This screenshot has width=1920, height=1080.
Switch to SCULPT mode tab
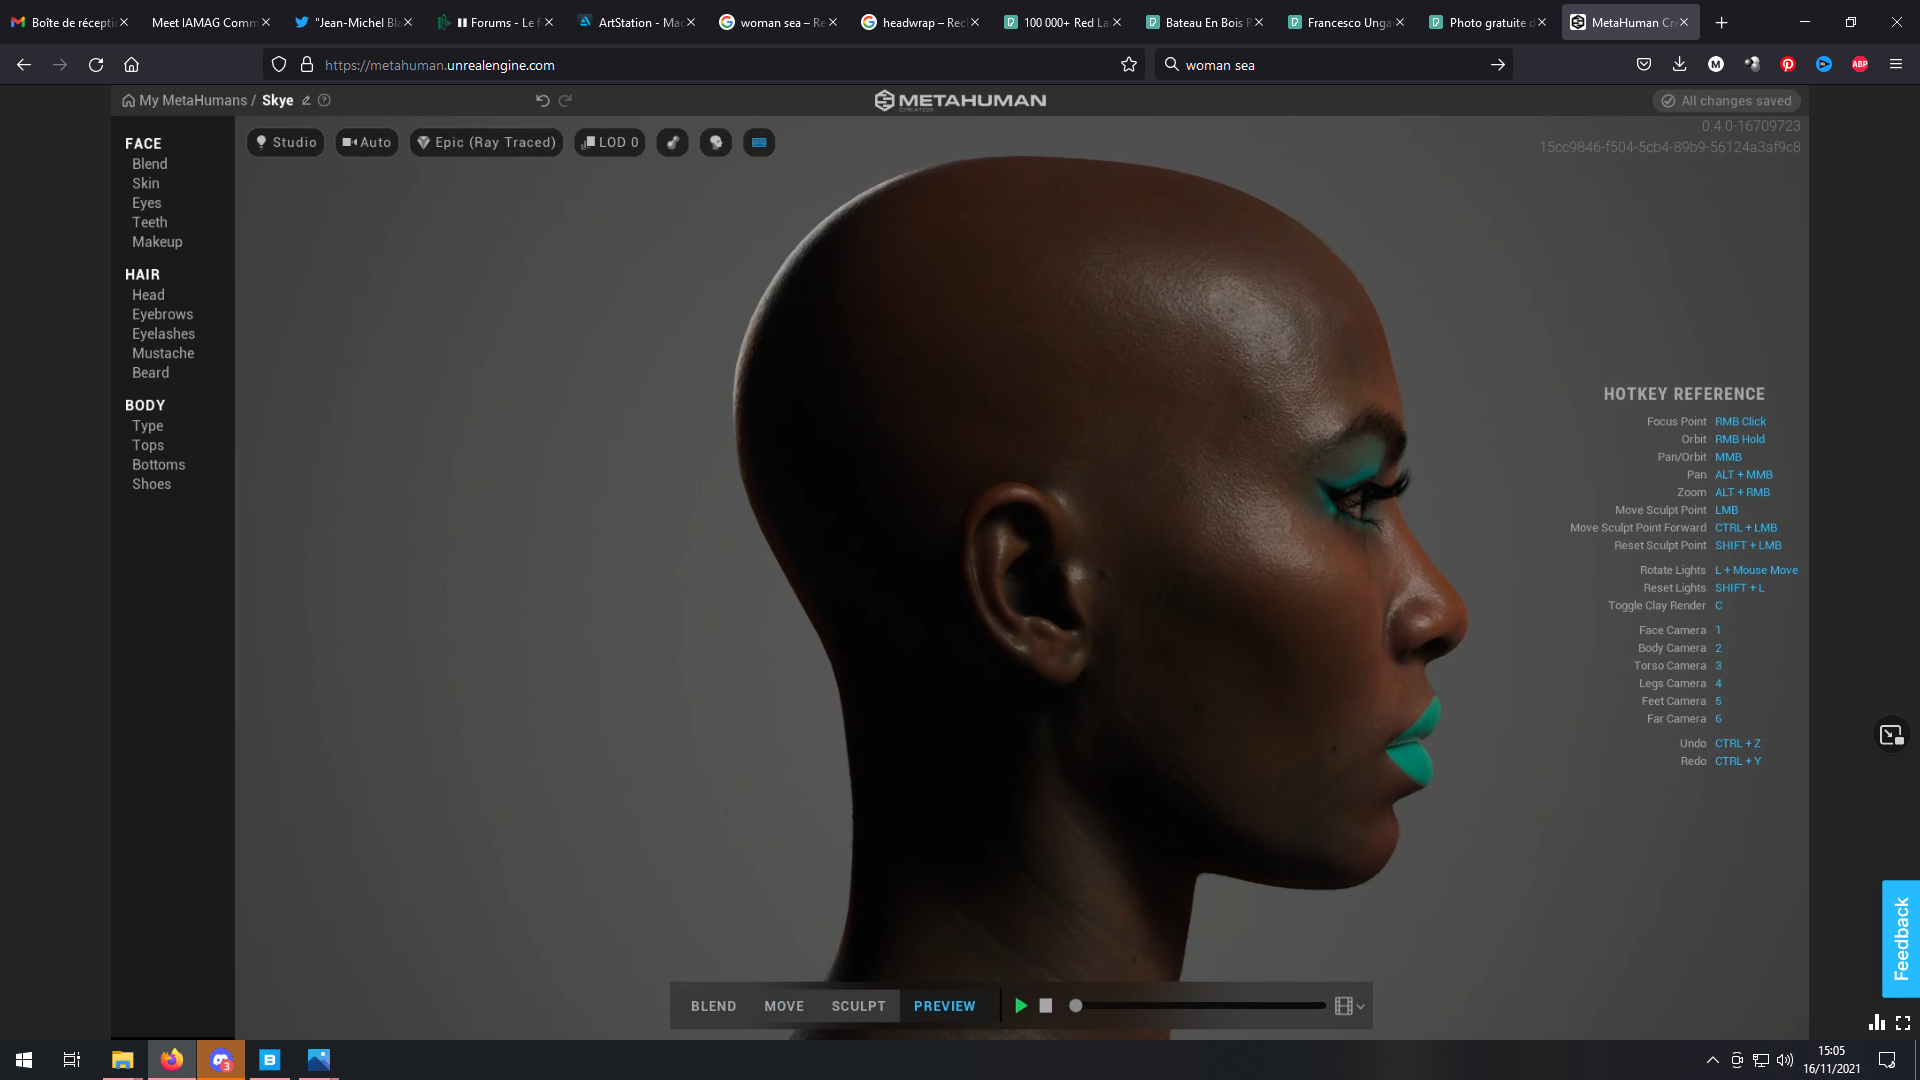pos(858,1006)
